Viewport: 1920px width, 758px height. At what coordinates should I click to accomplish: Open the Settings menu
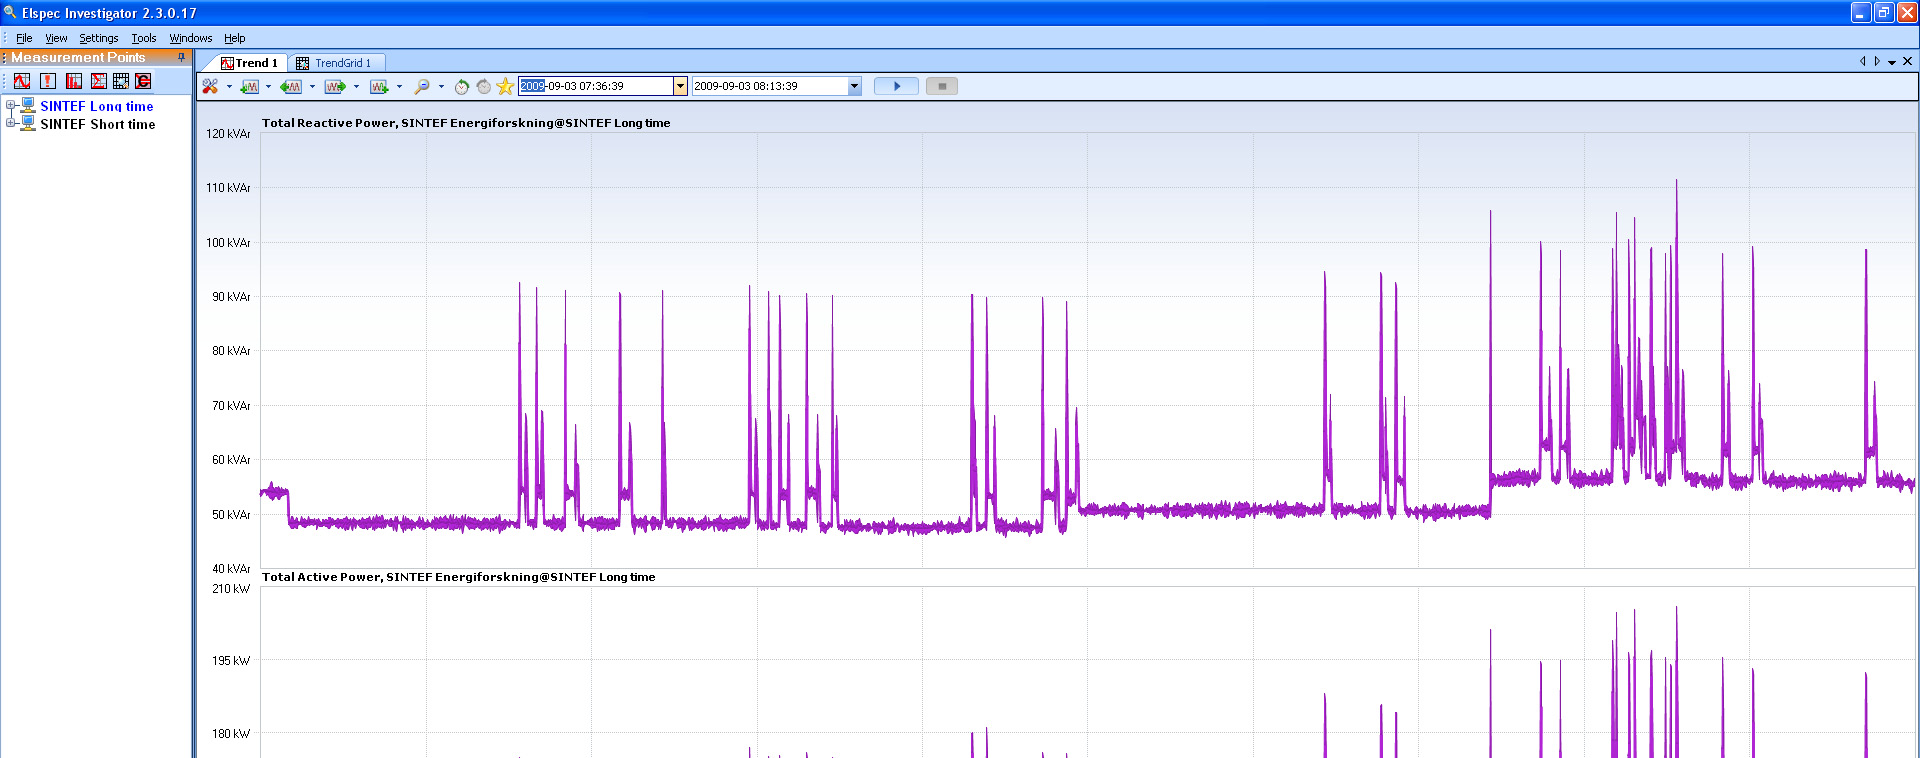click(99, 38)
